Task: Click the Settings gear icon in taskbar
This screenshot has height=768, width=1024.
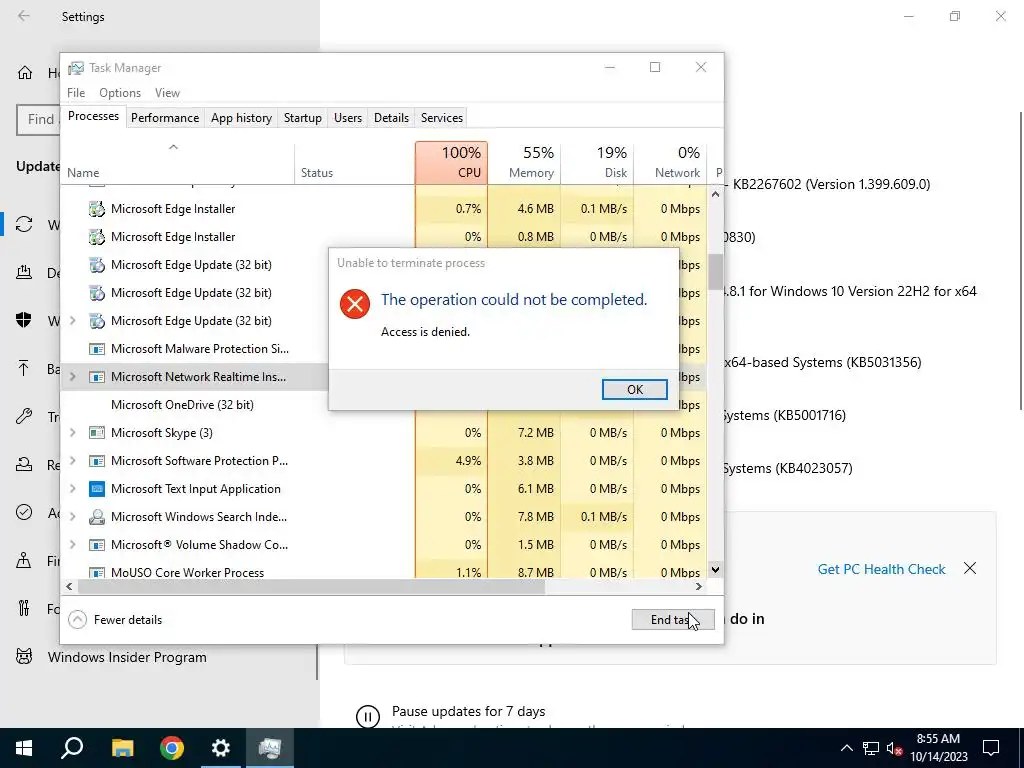Action: tap(221, 748)
